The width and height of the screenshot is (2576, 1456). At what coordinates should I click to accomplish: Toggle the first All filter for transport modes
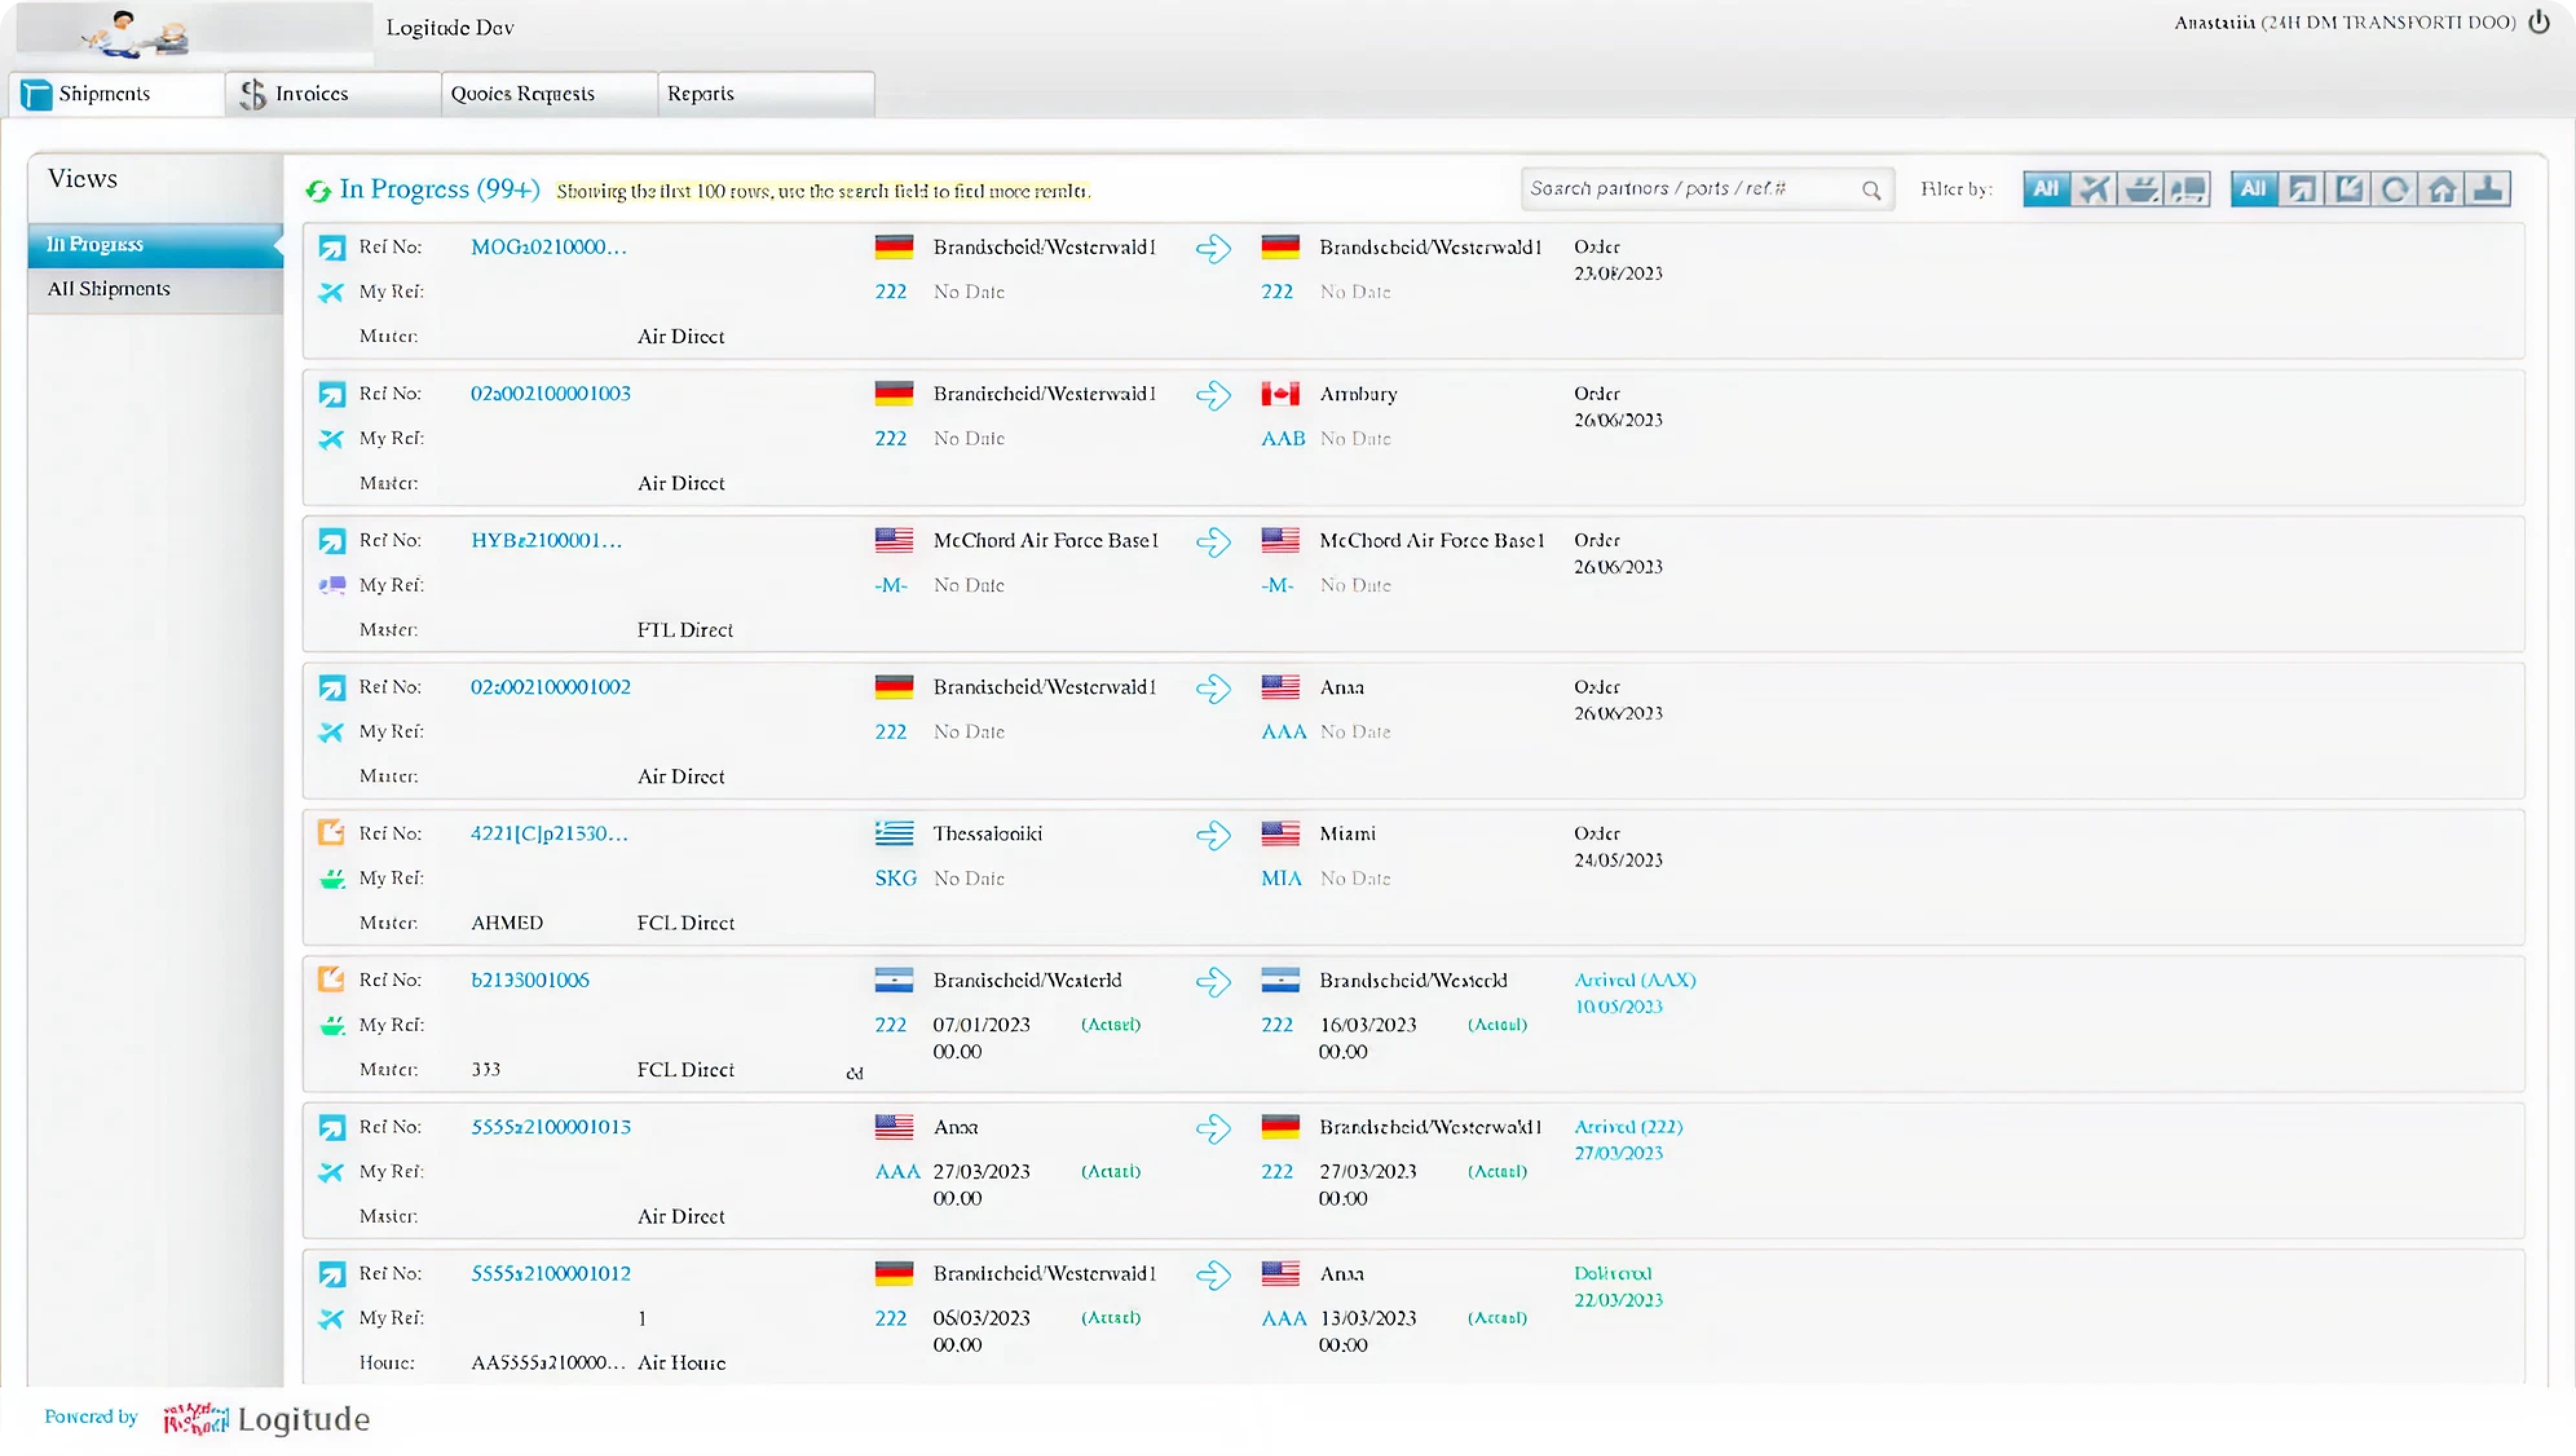[2047, 188]
